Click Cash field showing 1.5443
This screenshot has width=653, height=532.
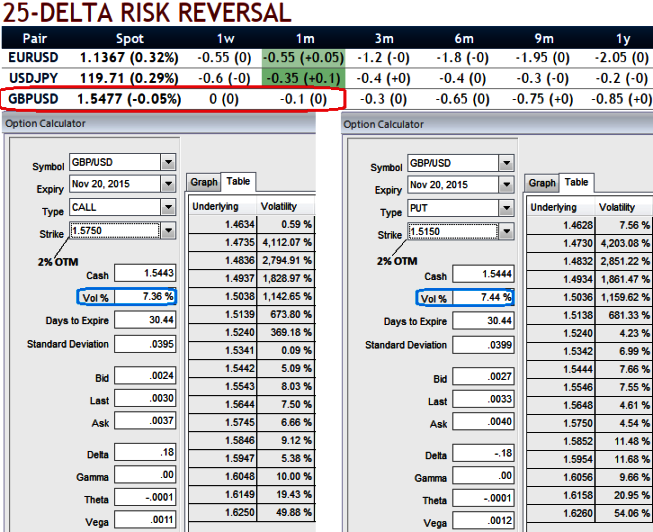pyautogui.click(x=145, y=273)
